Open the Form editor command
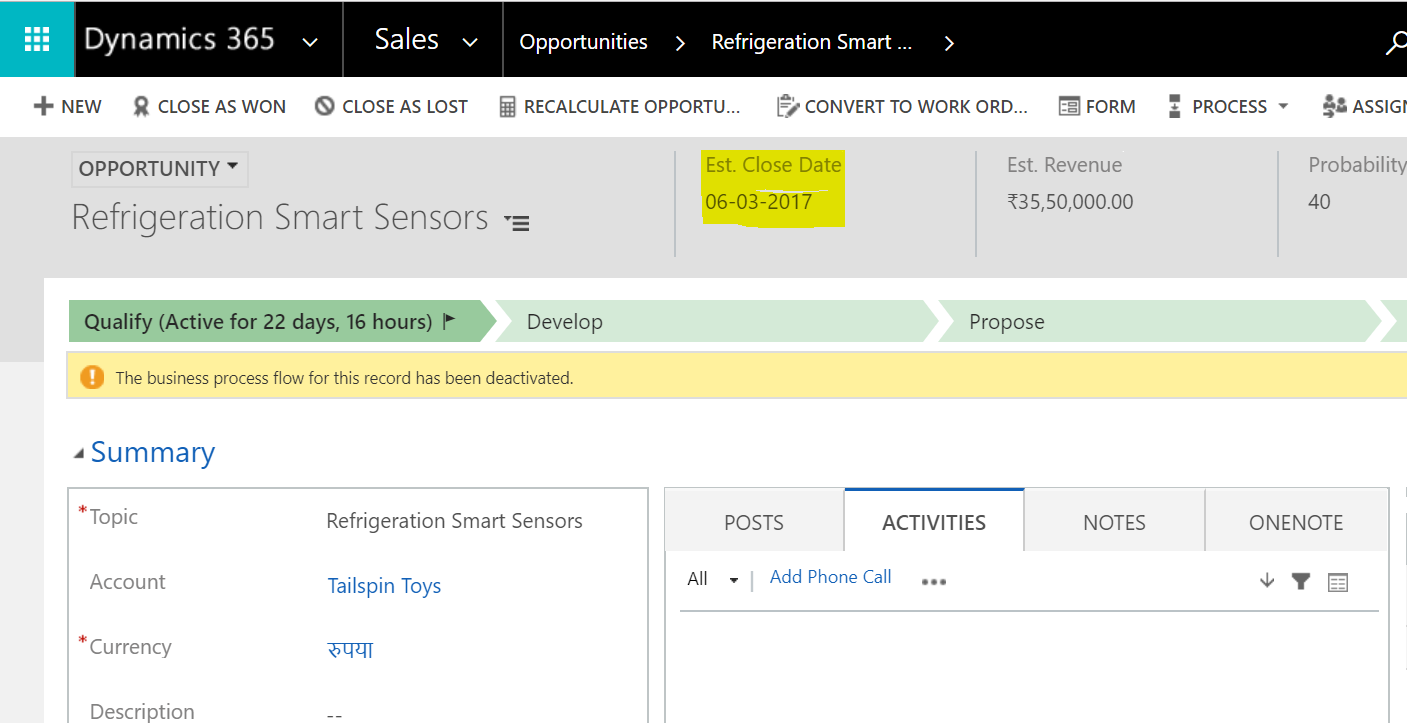 tap(1097, 106)
